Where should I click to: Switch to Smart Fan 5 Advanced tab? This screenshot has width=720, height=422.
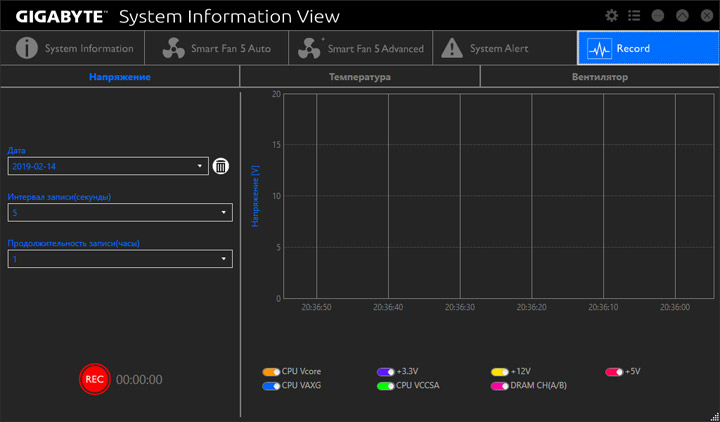360,48
